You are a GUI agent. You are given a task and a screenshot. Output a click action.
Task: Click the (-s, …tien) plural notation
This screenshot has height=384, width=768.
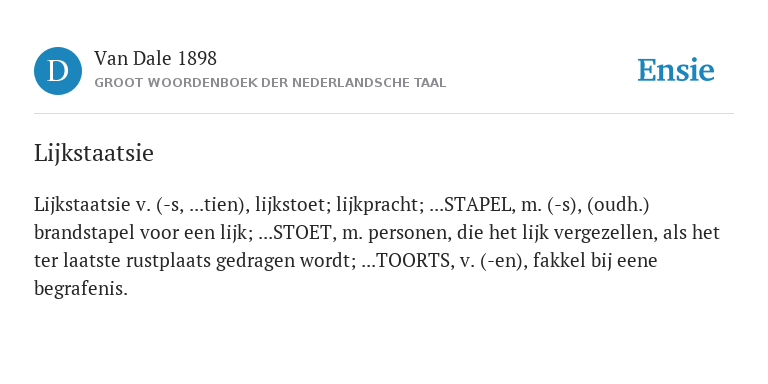(203, 205)
